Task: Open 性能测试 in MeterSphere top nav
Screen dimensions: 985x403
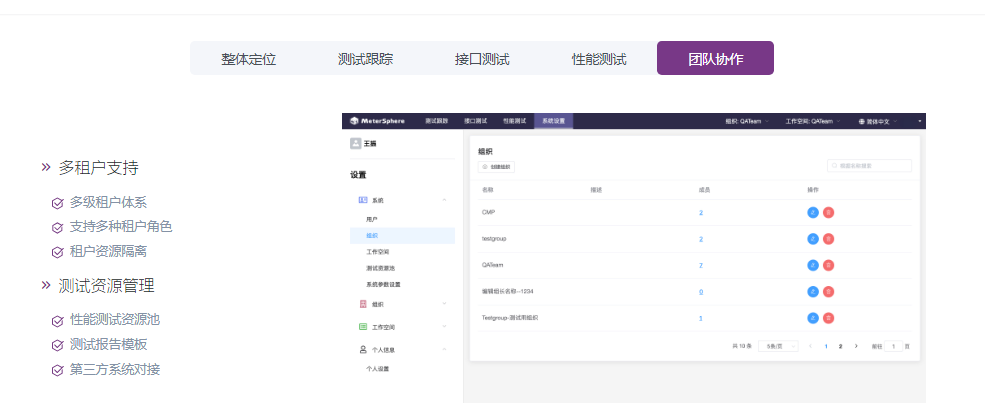Action: coord(514,121)
